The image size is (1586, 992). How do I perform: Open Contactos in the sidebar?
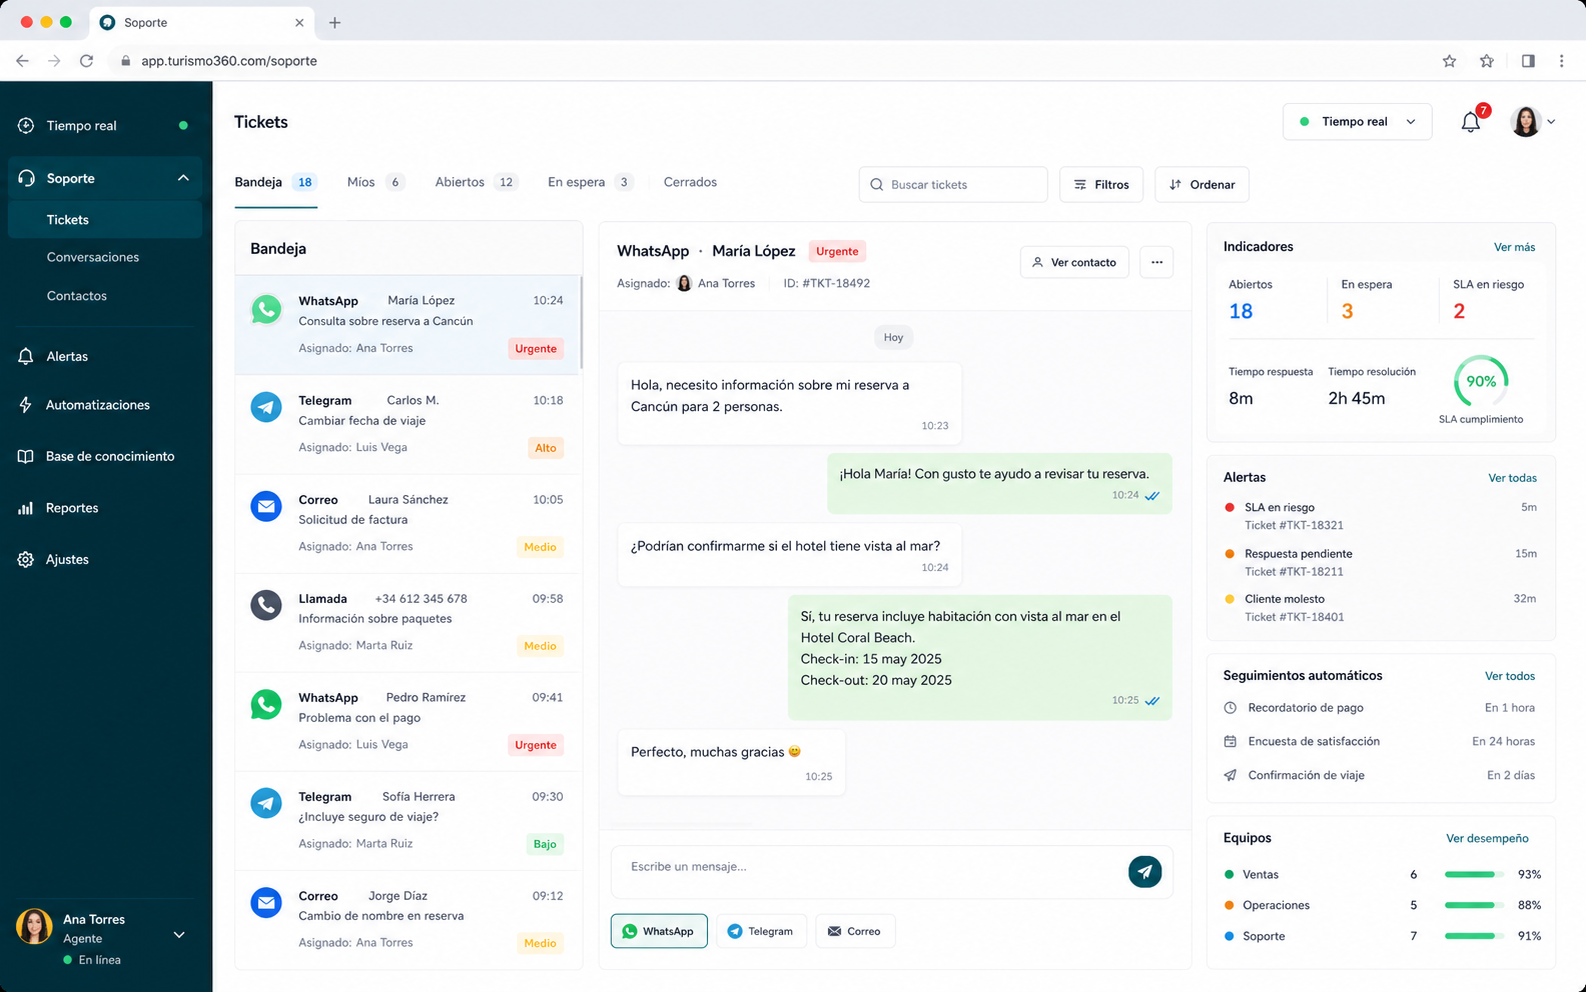click(77, 296)
